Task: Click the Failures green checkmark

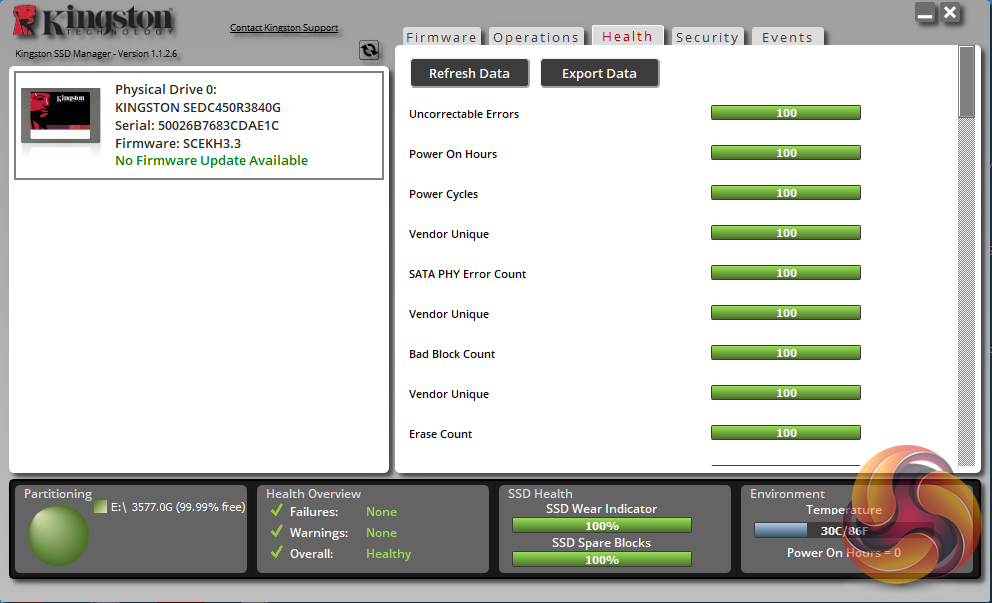Action: click(276, 511)
